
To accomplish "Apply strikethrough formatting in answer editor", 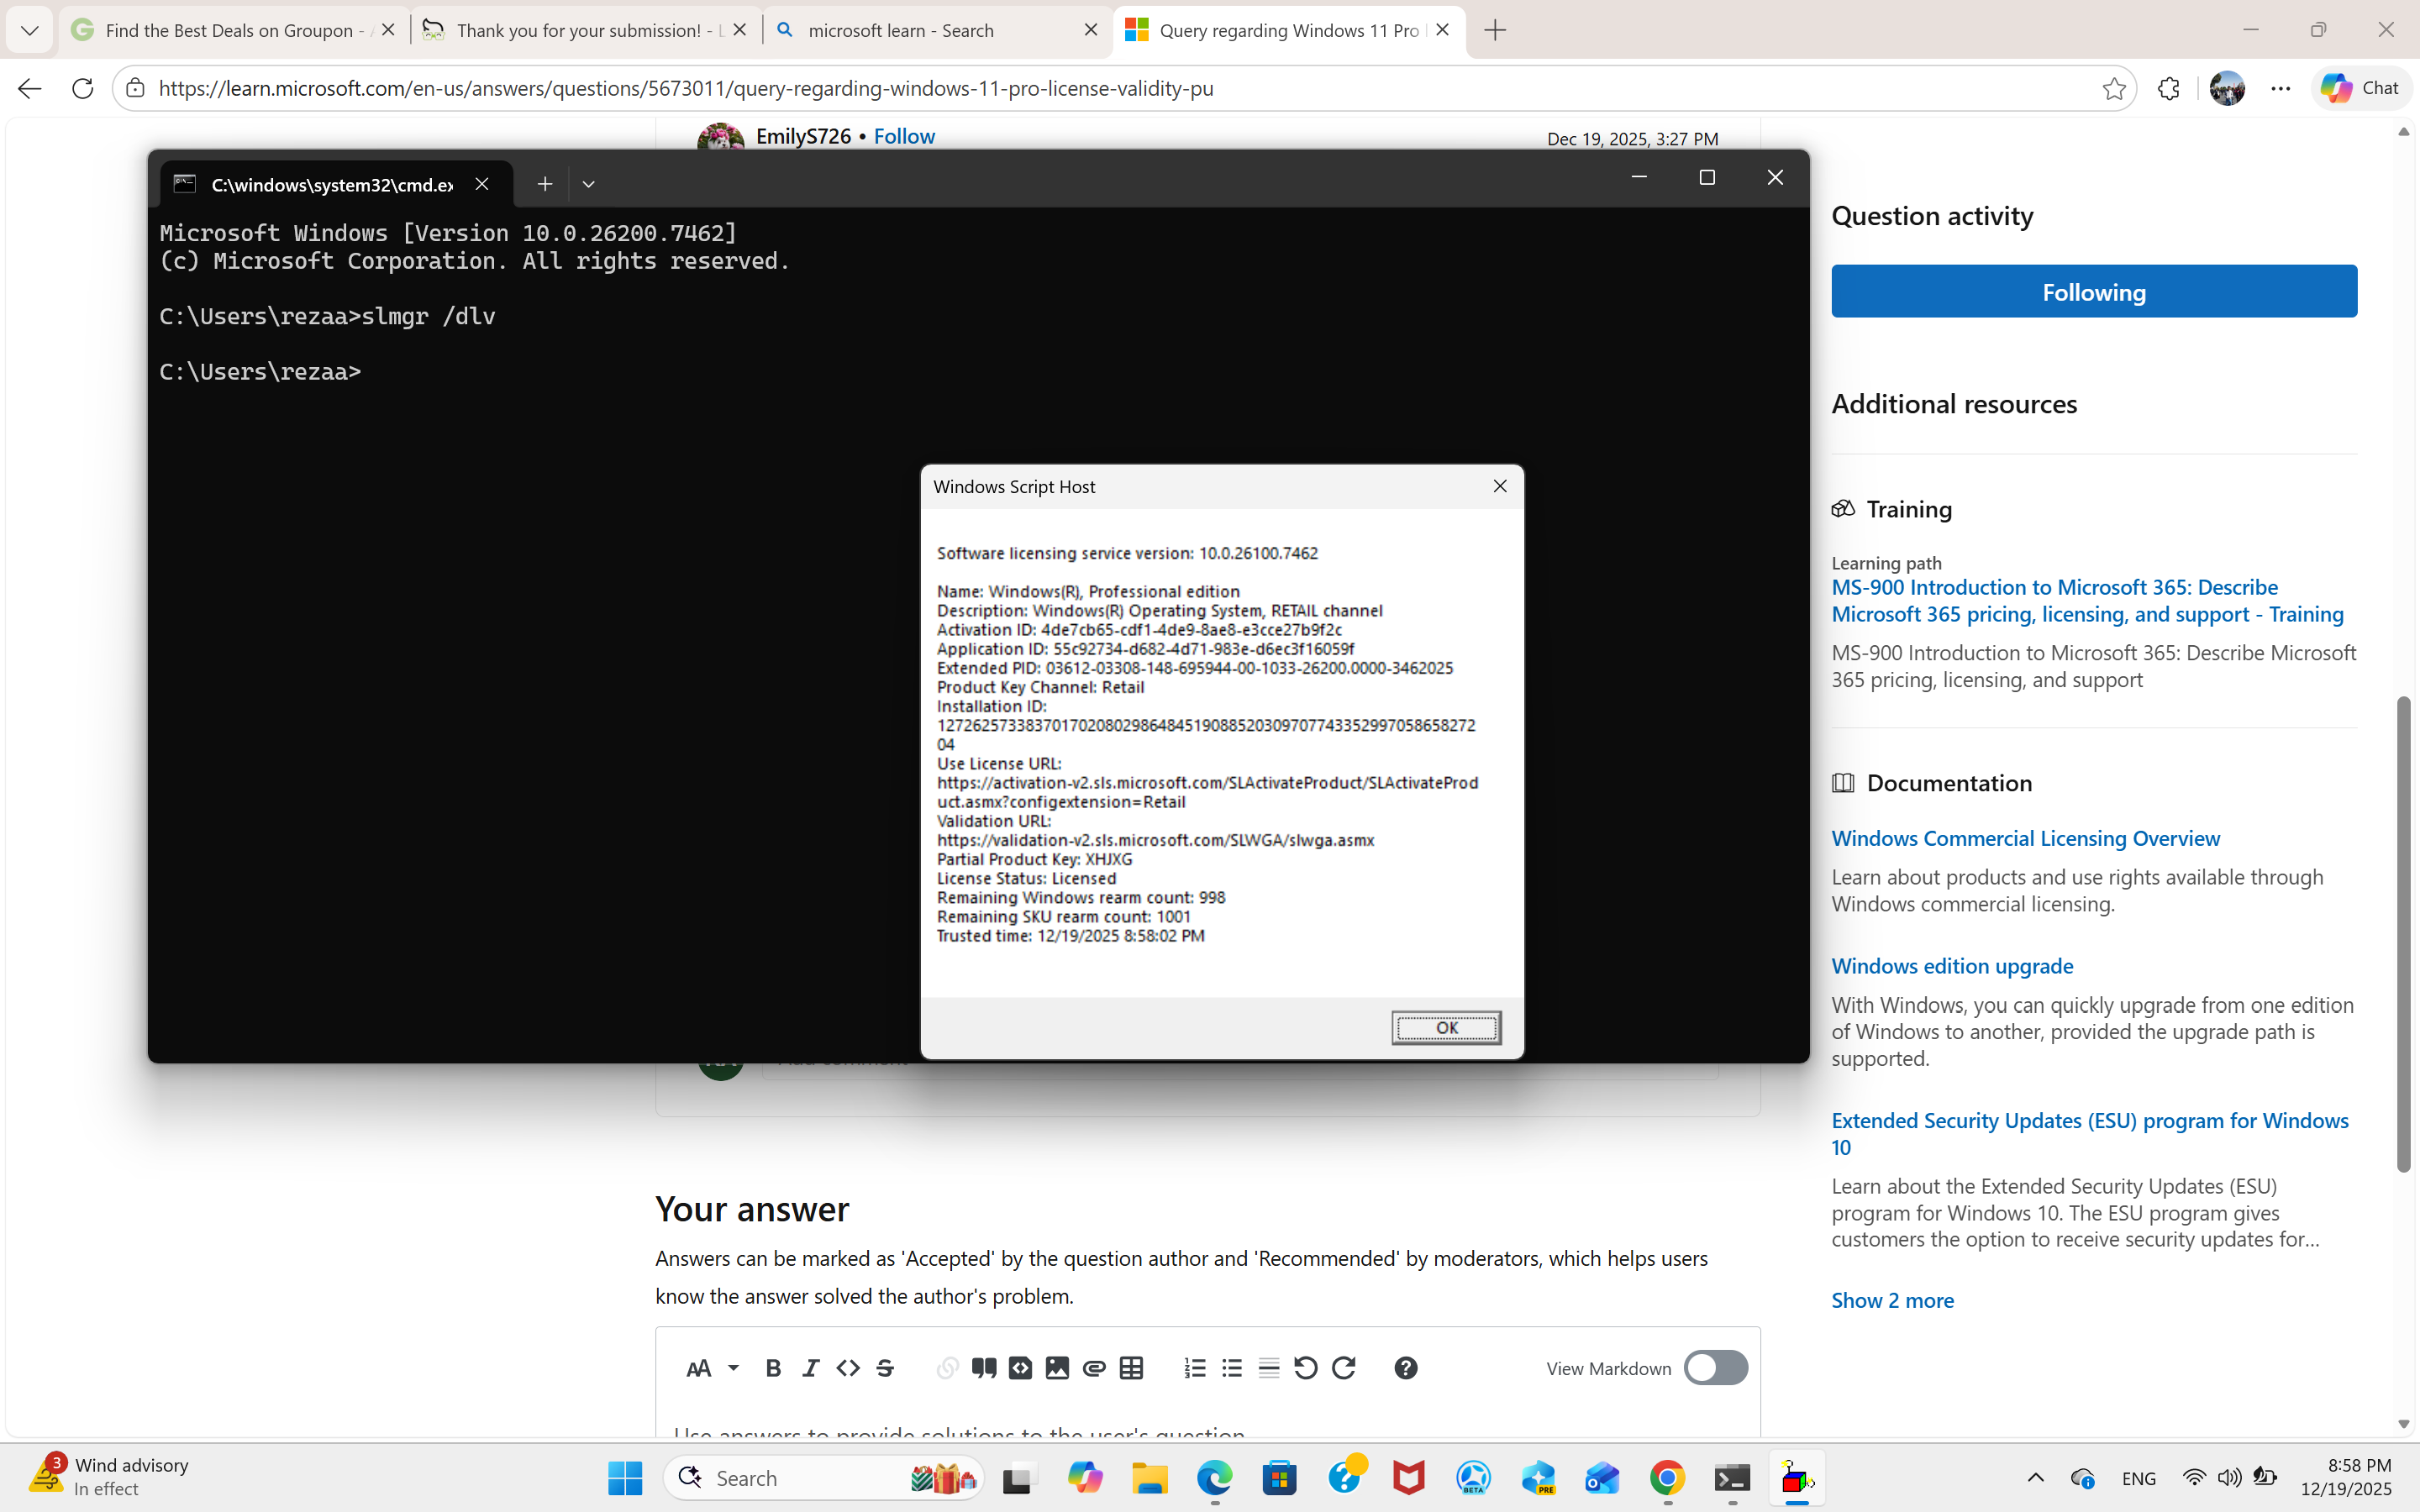I will [885, 1368].
